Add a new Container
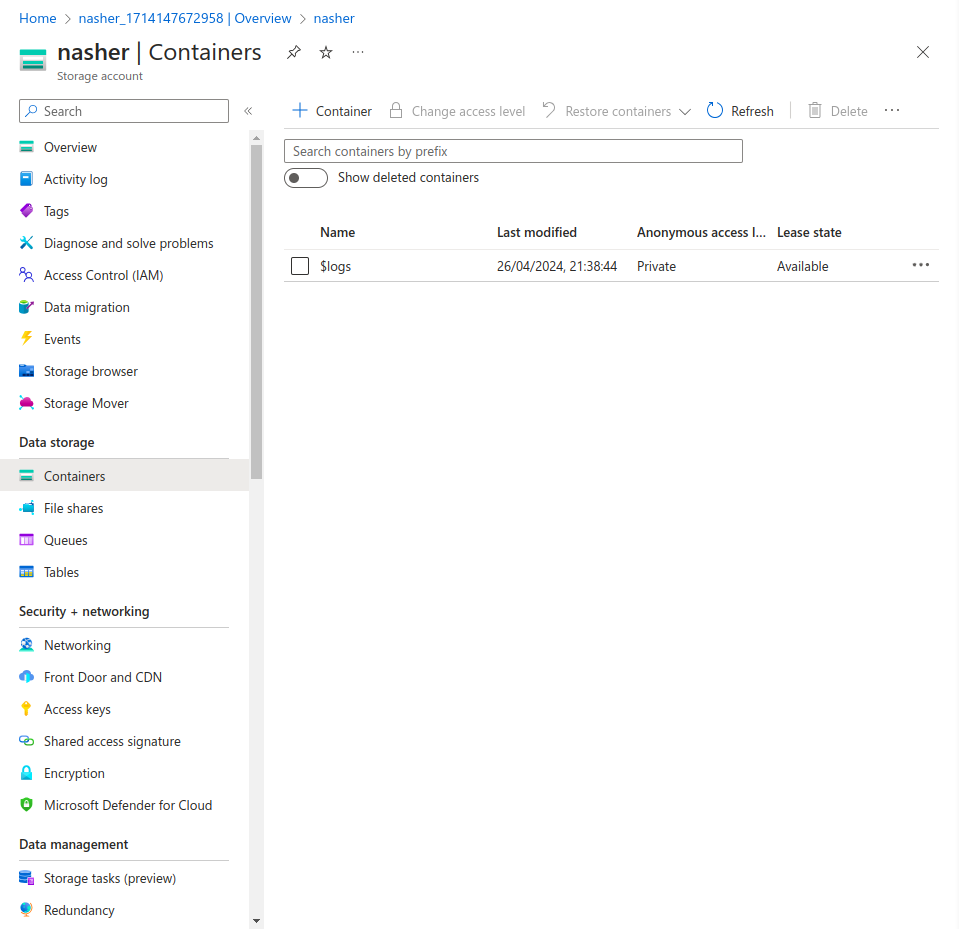Screen dimensions: 959x929 [332, 111]
